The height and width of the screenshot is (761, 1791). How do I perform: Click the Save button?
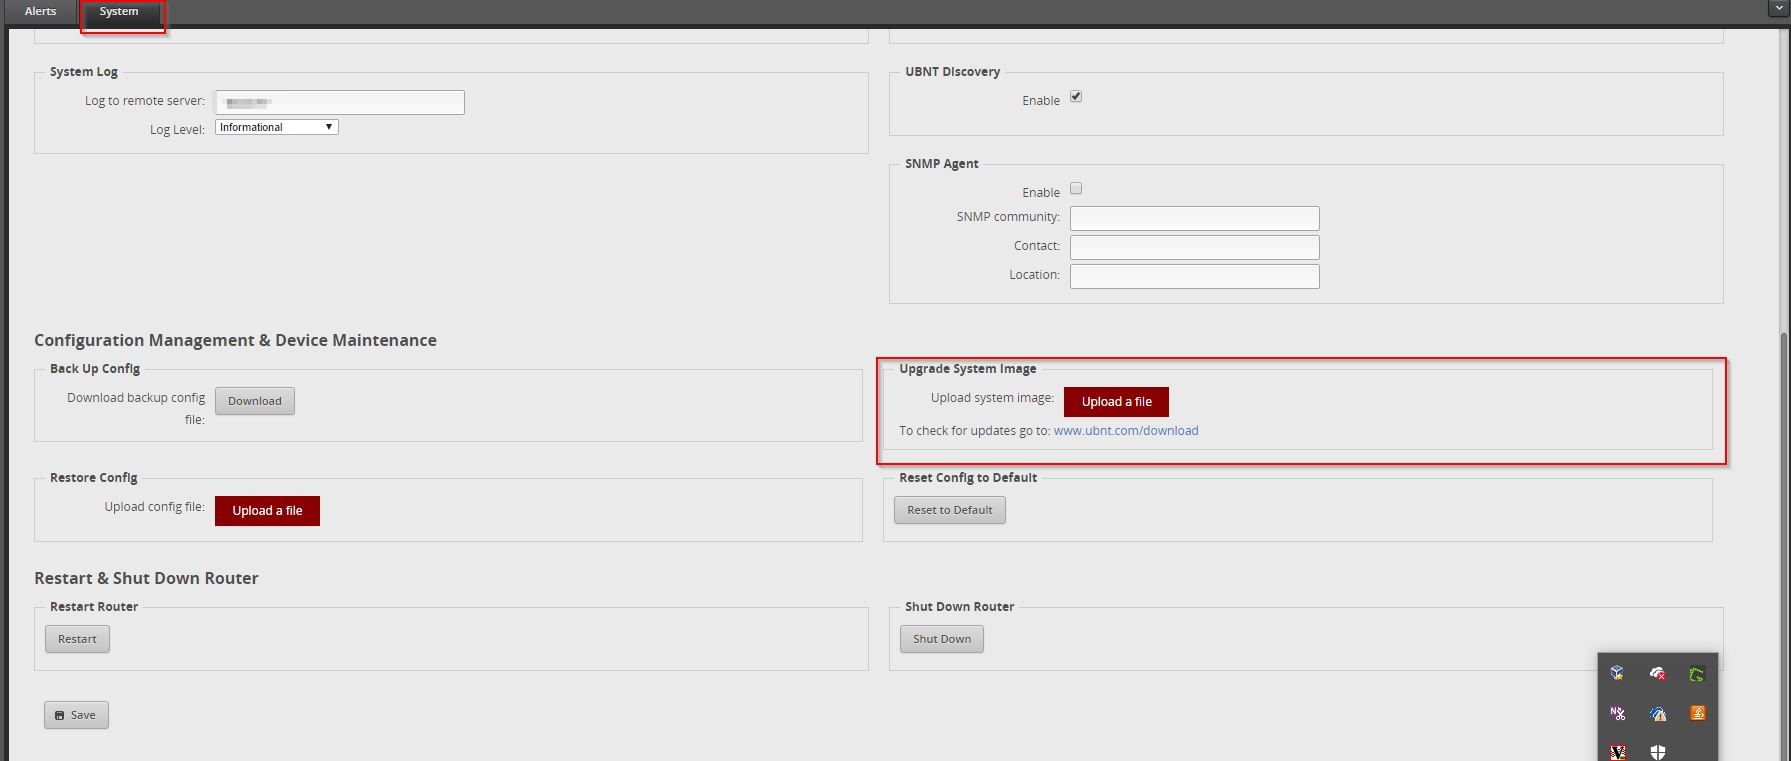(76, 715)
